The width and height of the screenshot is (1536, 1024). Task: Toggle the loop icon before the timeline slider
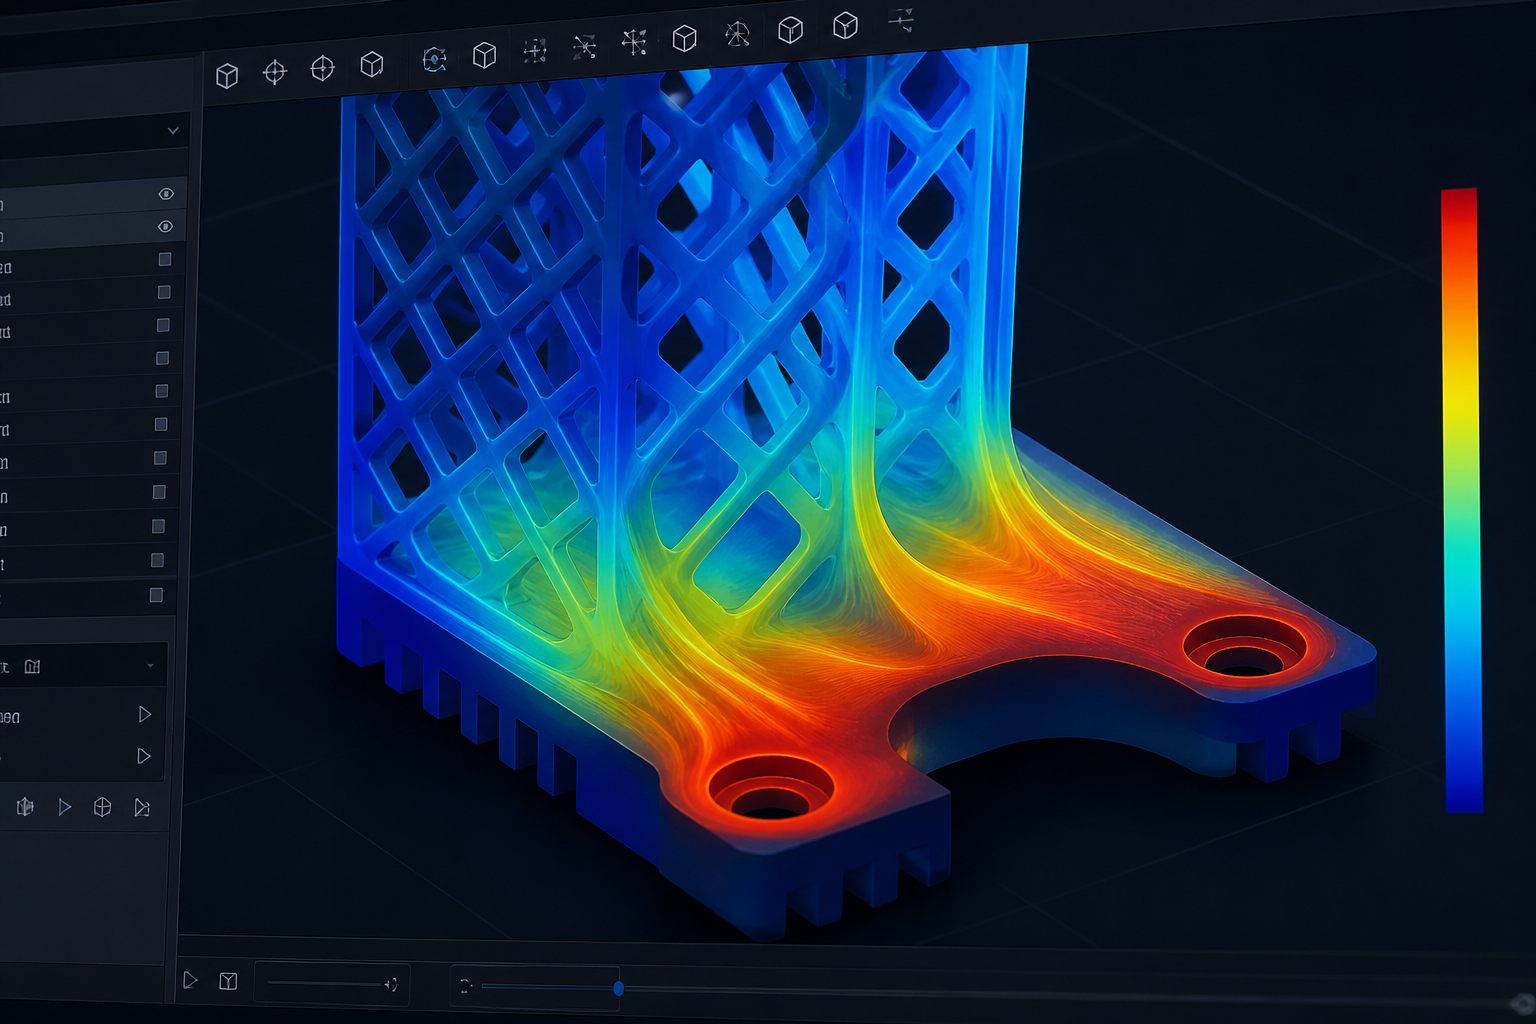(x=466, y=986)
